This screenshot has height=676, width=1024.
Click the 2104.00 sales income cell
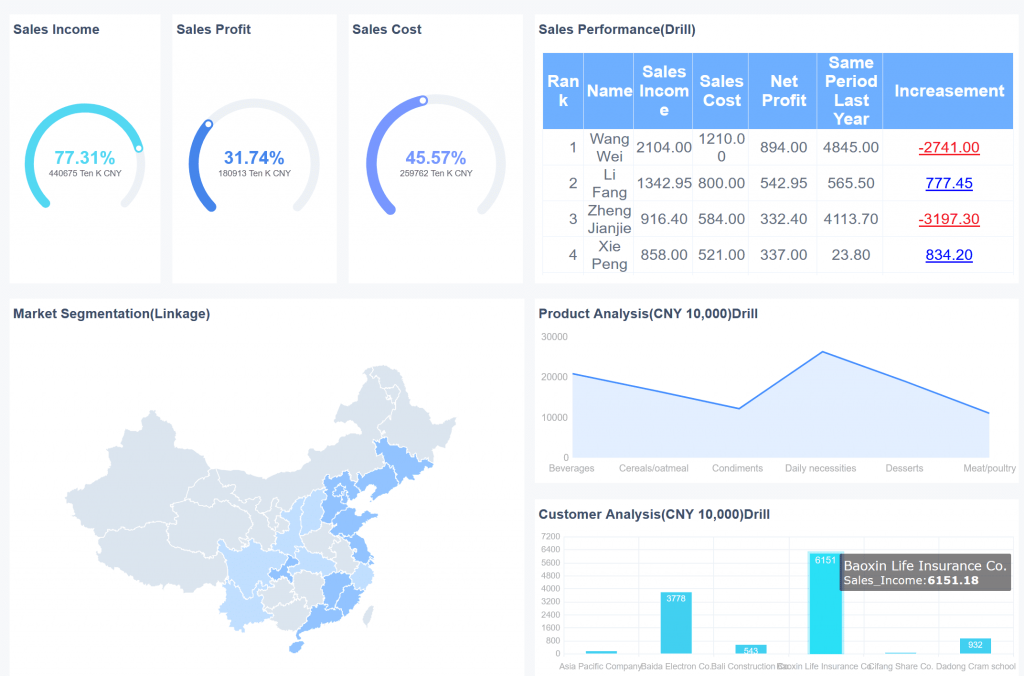(664, 147)
